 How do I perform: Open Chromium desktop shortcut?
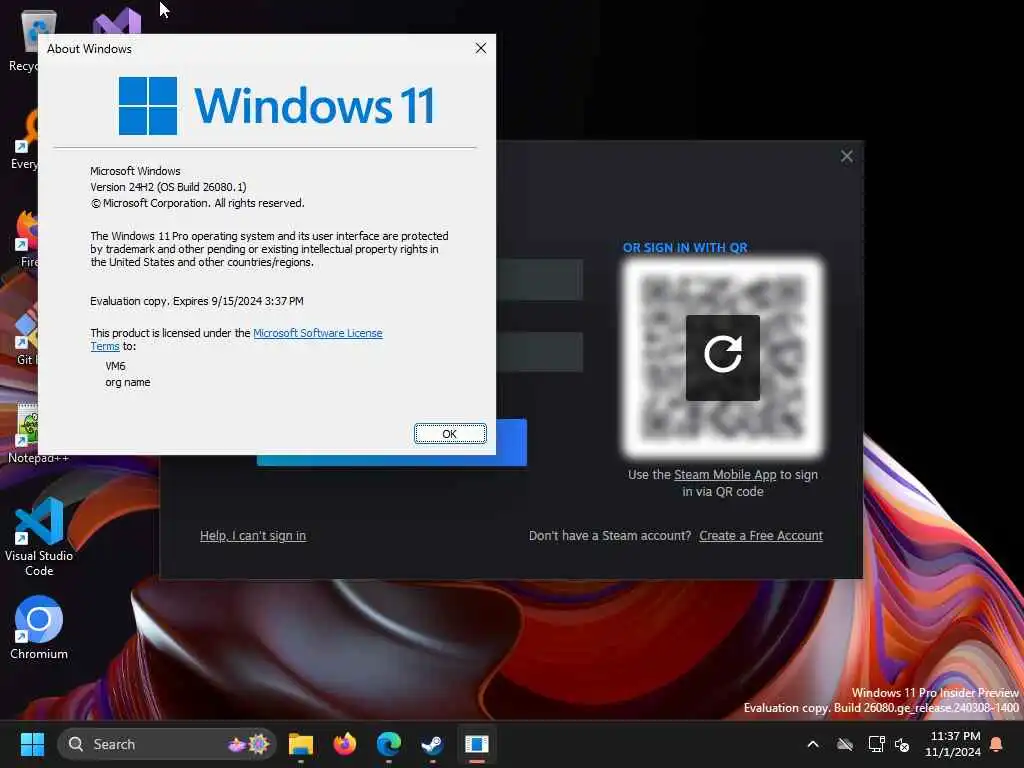(x=39, y=628)
